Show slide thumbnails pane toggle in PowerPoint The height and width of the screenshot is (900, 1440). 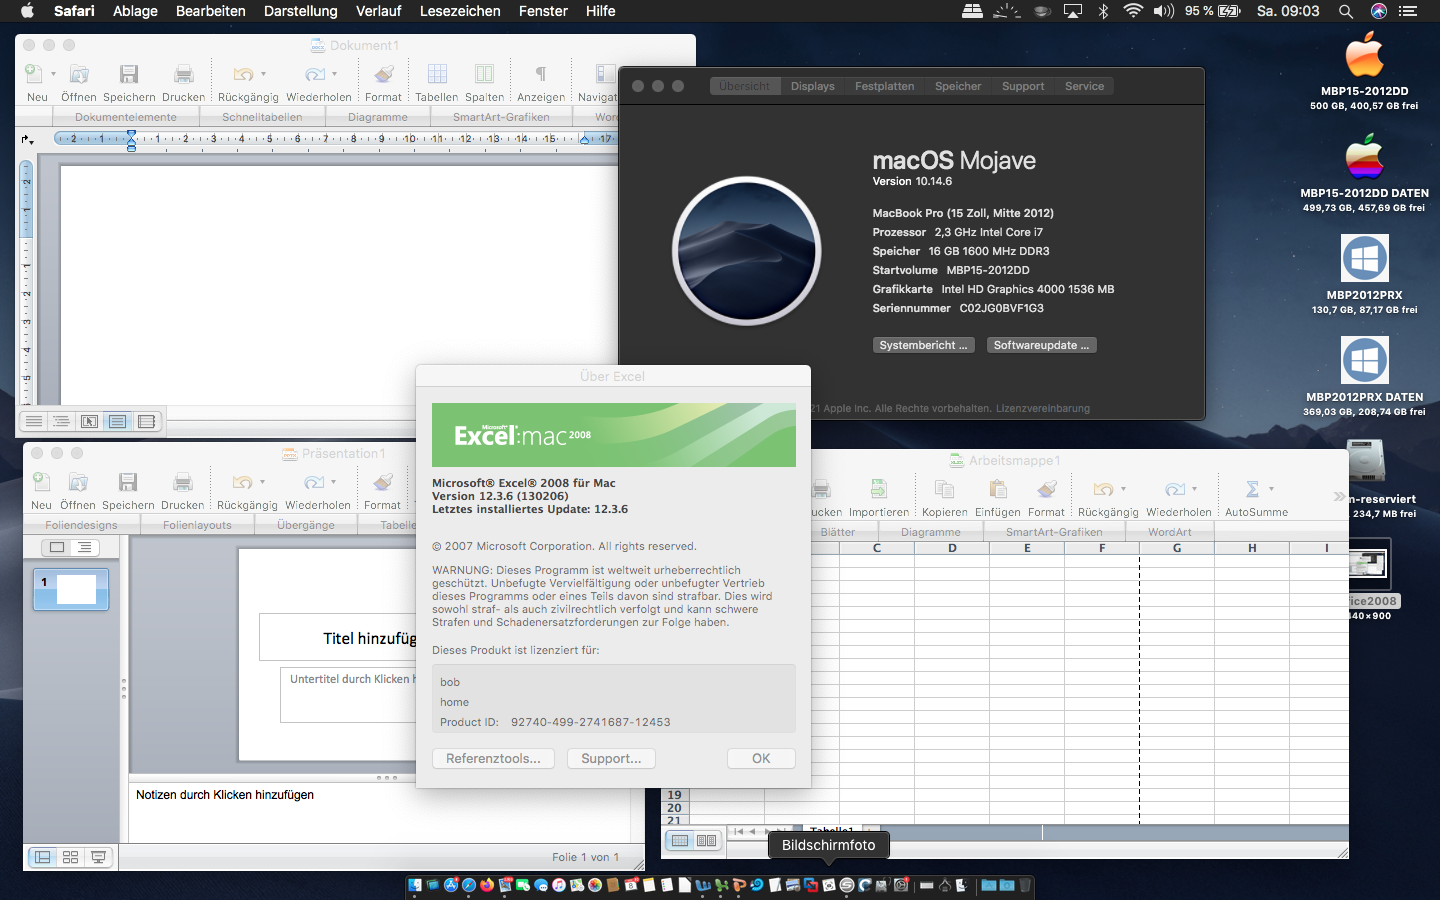(x=57, y=547)
